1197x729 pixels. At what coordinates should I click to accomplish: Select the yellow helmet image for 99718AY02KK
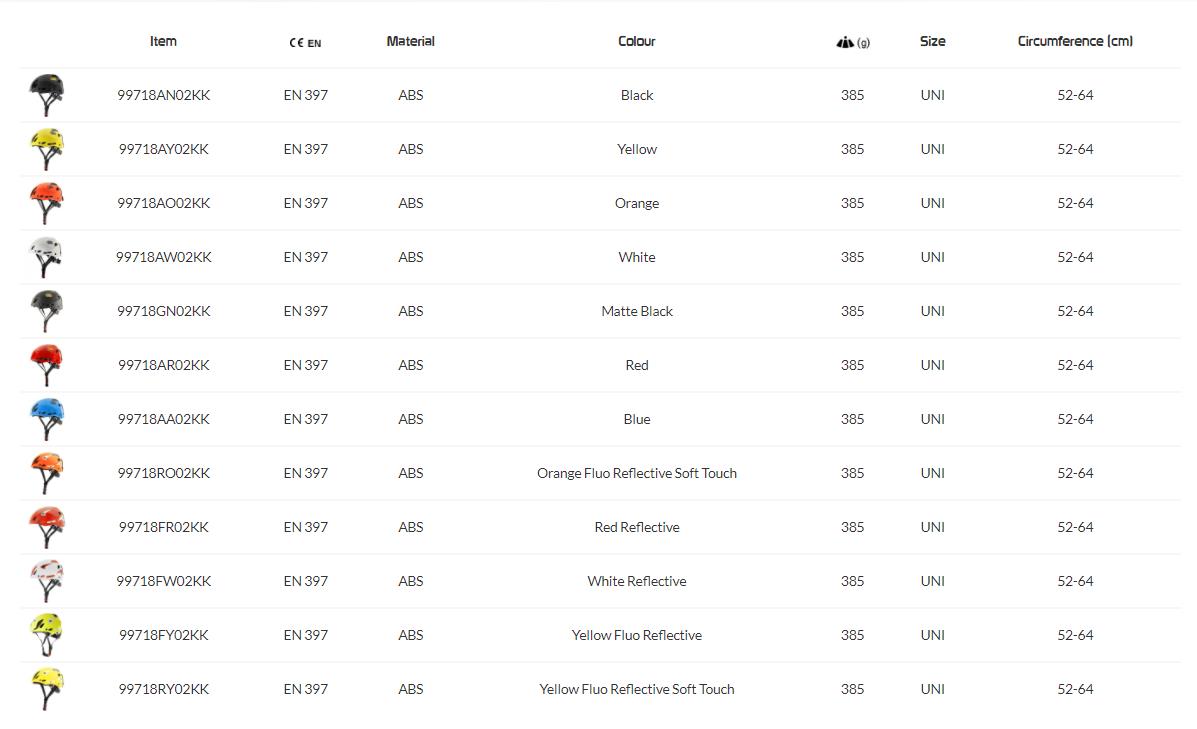pyautogui.click(x=46, y=149)
